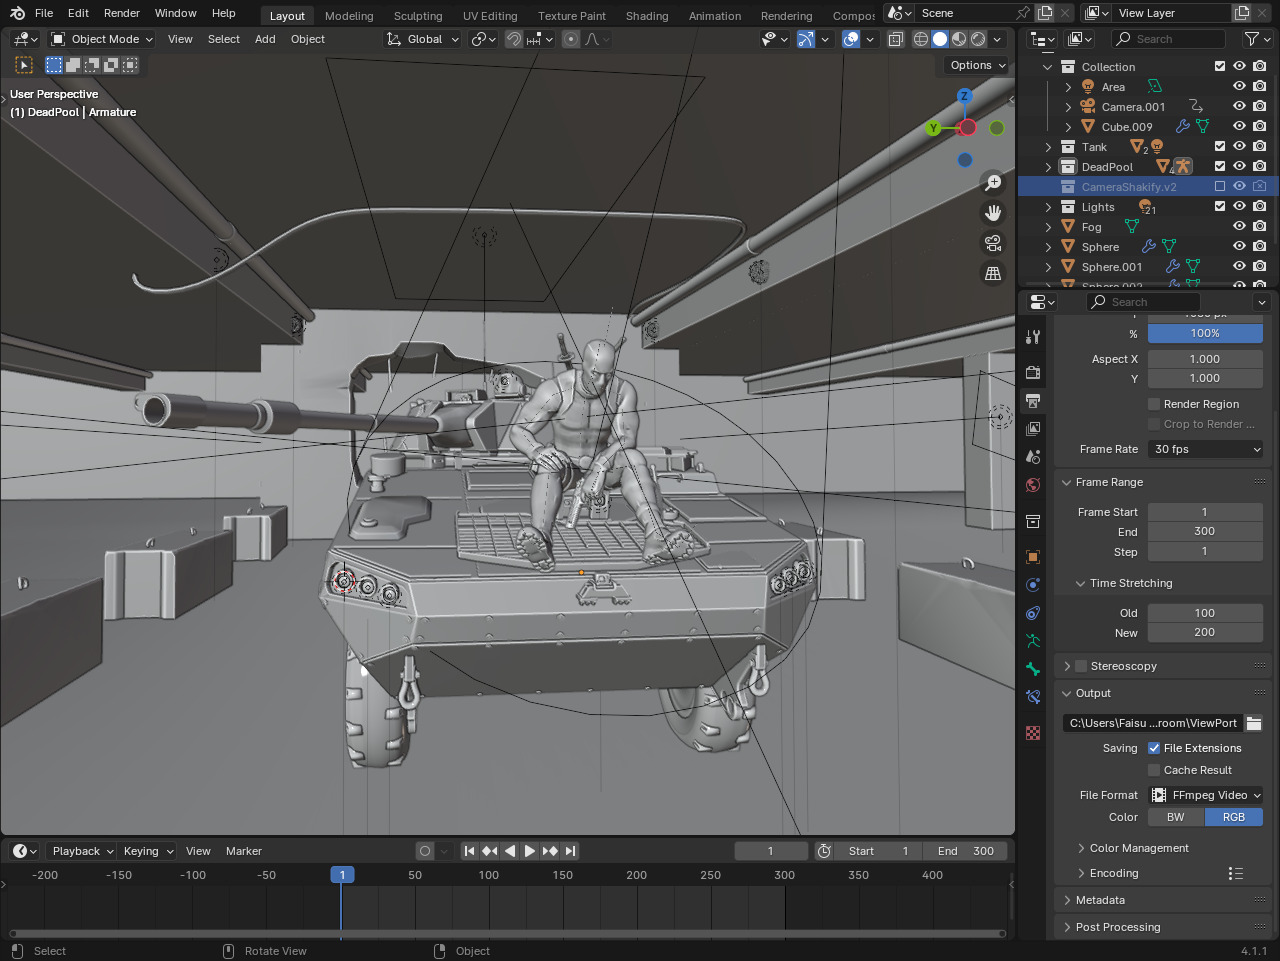1280x961 pixels.
Task: Toggle X-ray view icon
Action: [896, 39]
